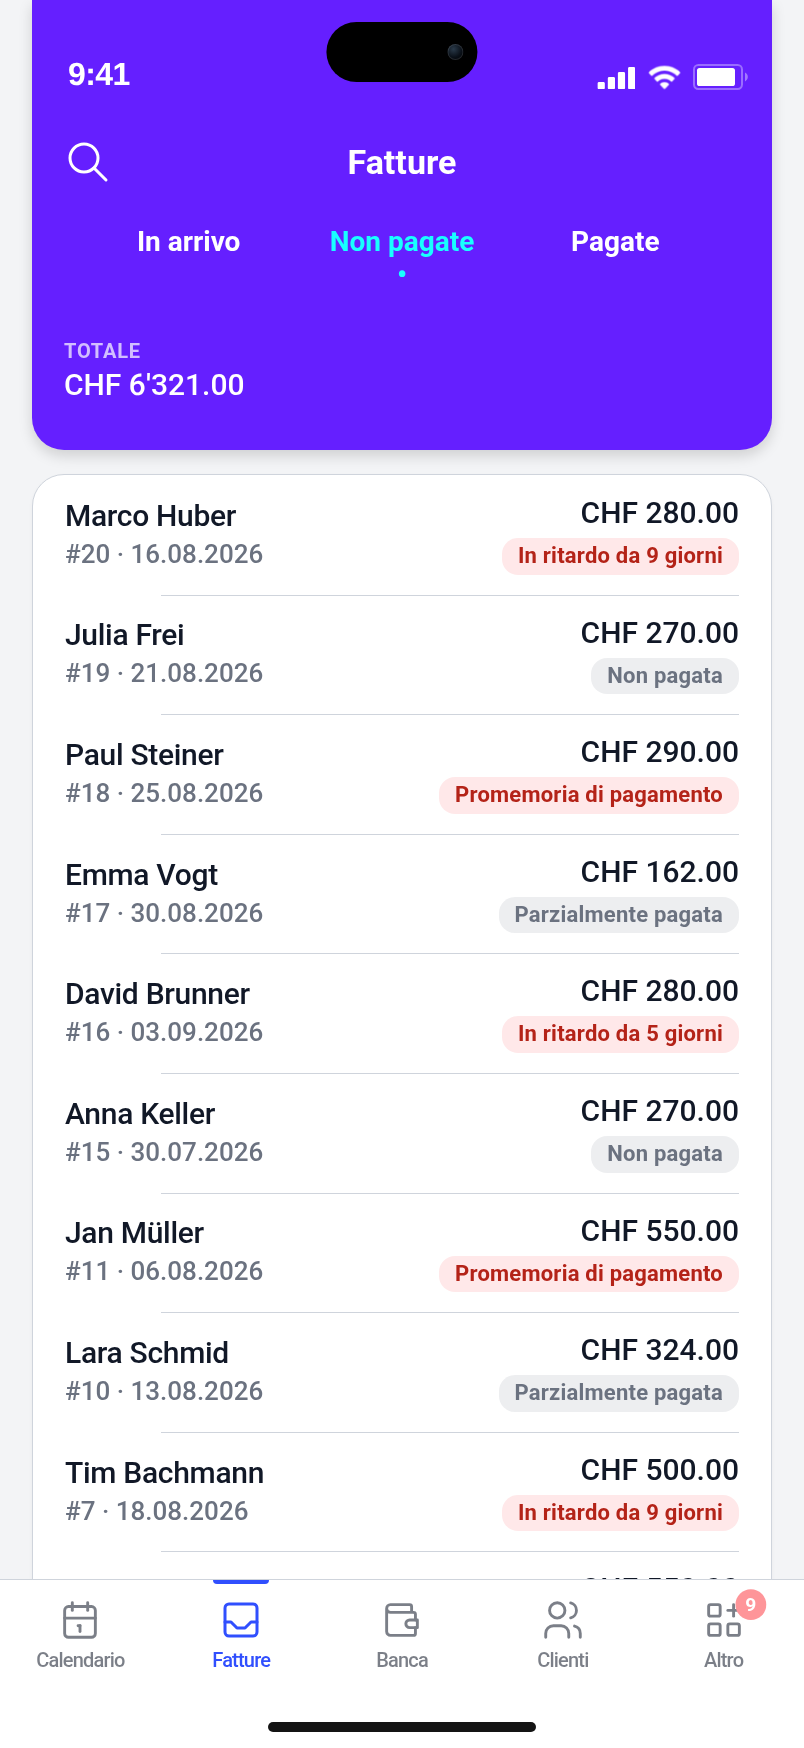This screenshot has height=1748, width=804.
Task: Open Jan Müller invoice #11
Action: 402,1253
